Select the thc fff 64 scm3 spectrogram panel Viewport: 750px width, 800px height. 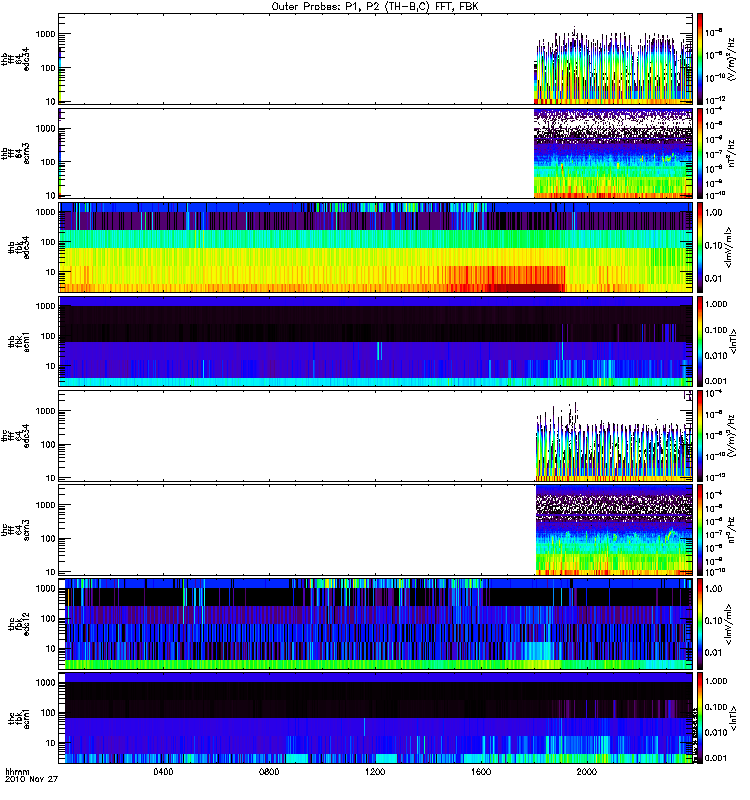coord(376,530)
